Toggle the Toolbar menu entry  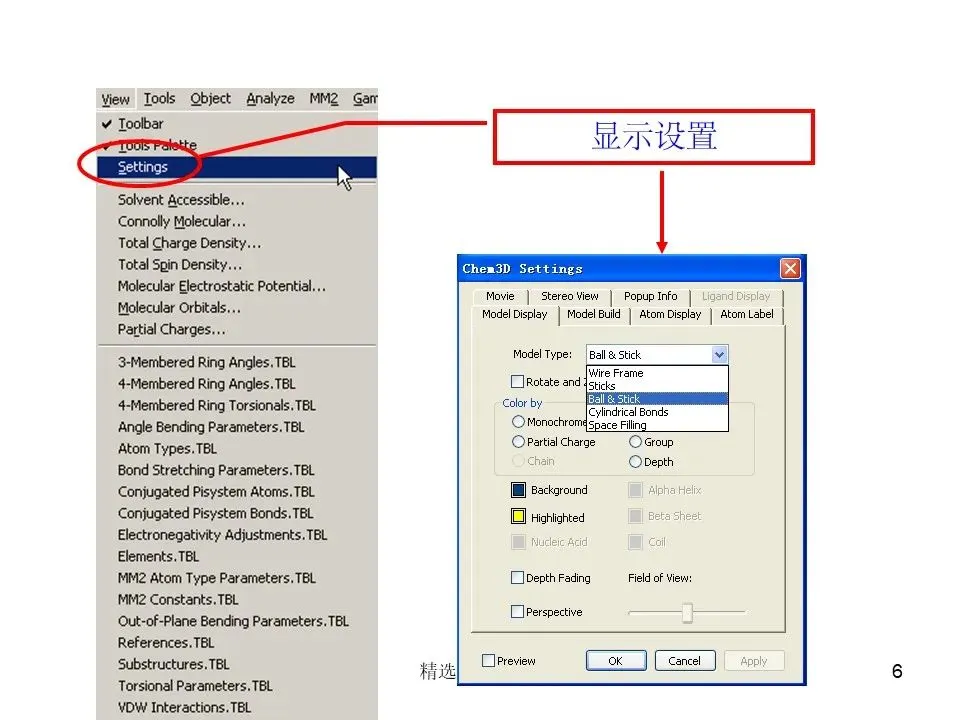click(236, 124)
